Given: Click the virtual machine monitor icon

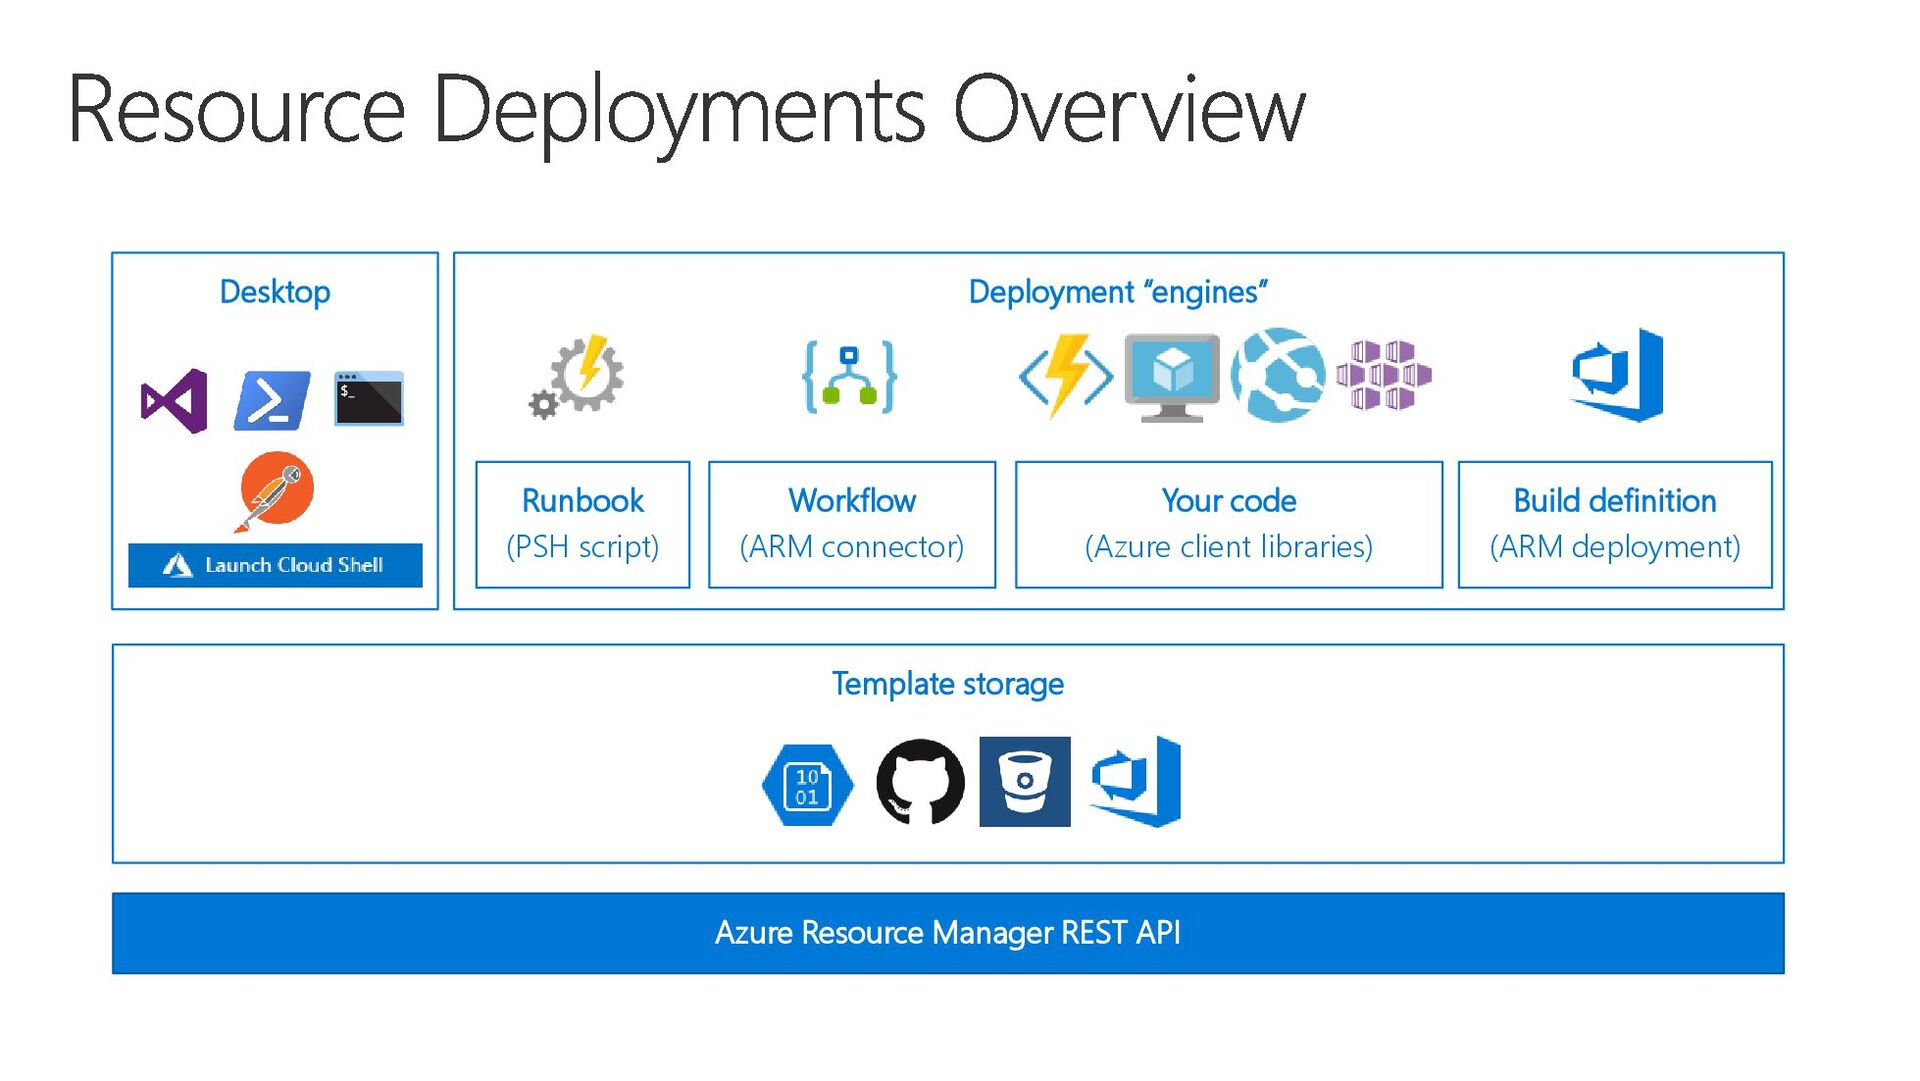Looking at the screenshot, I should point(1172,377).
